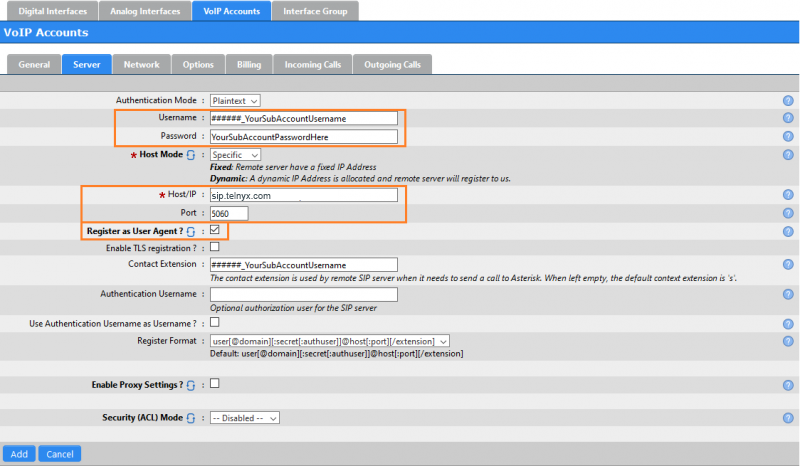Open help icon next to Username field
This screenshot has height=466, width=800.
click(x=788, y=118)
